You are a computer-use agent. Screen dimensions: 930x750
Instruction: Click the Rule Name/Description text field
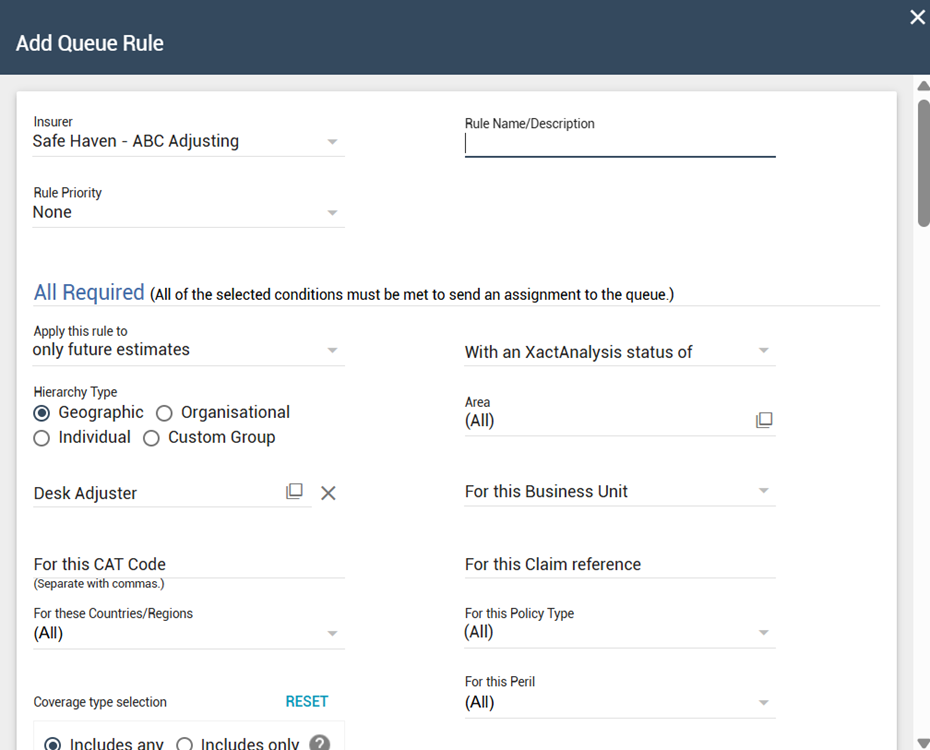[x=620, y=144]
